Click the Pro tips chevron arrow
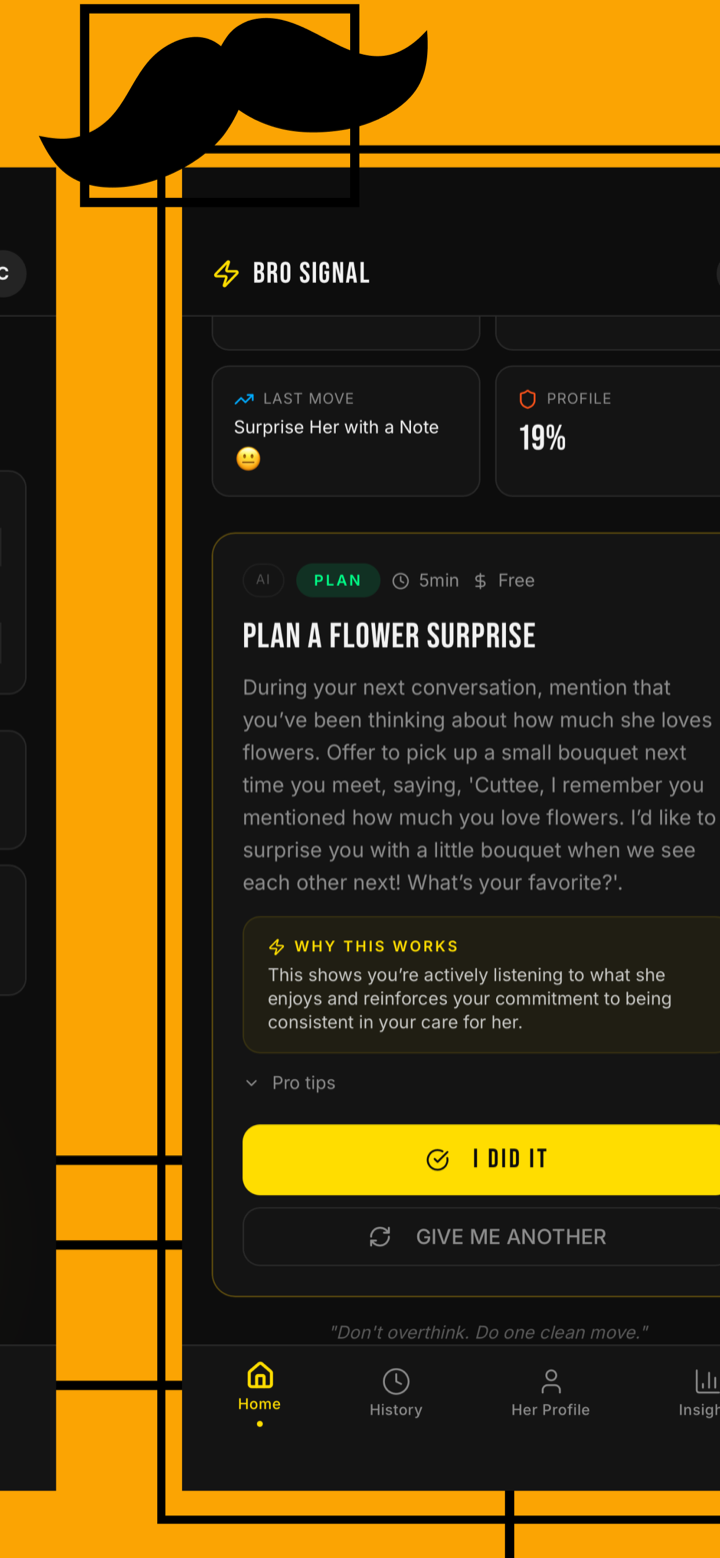 [x=251, y=1083]
